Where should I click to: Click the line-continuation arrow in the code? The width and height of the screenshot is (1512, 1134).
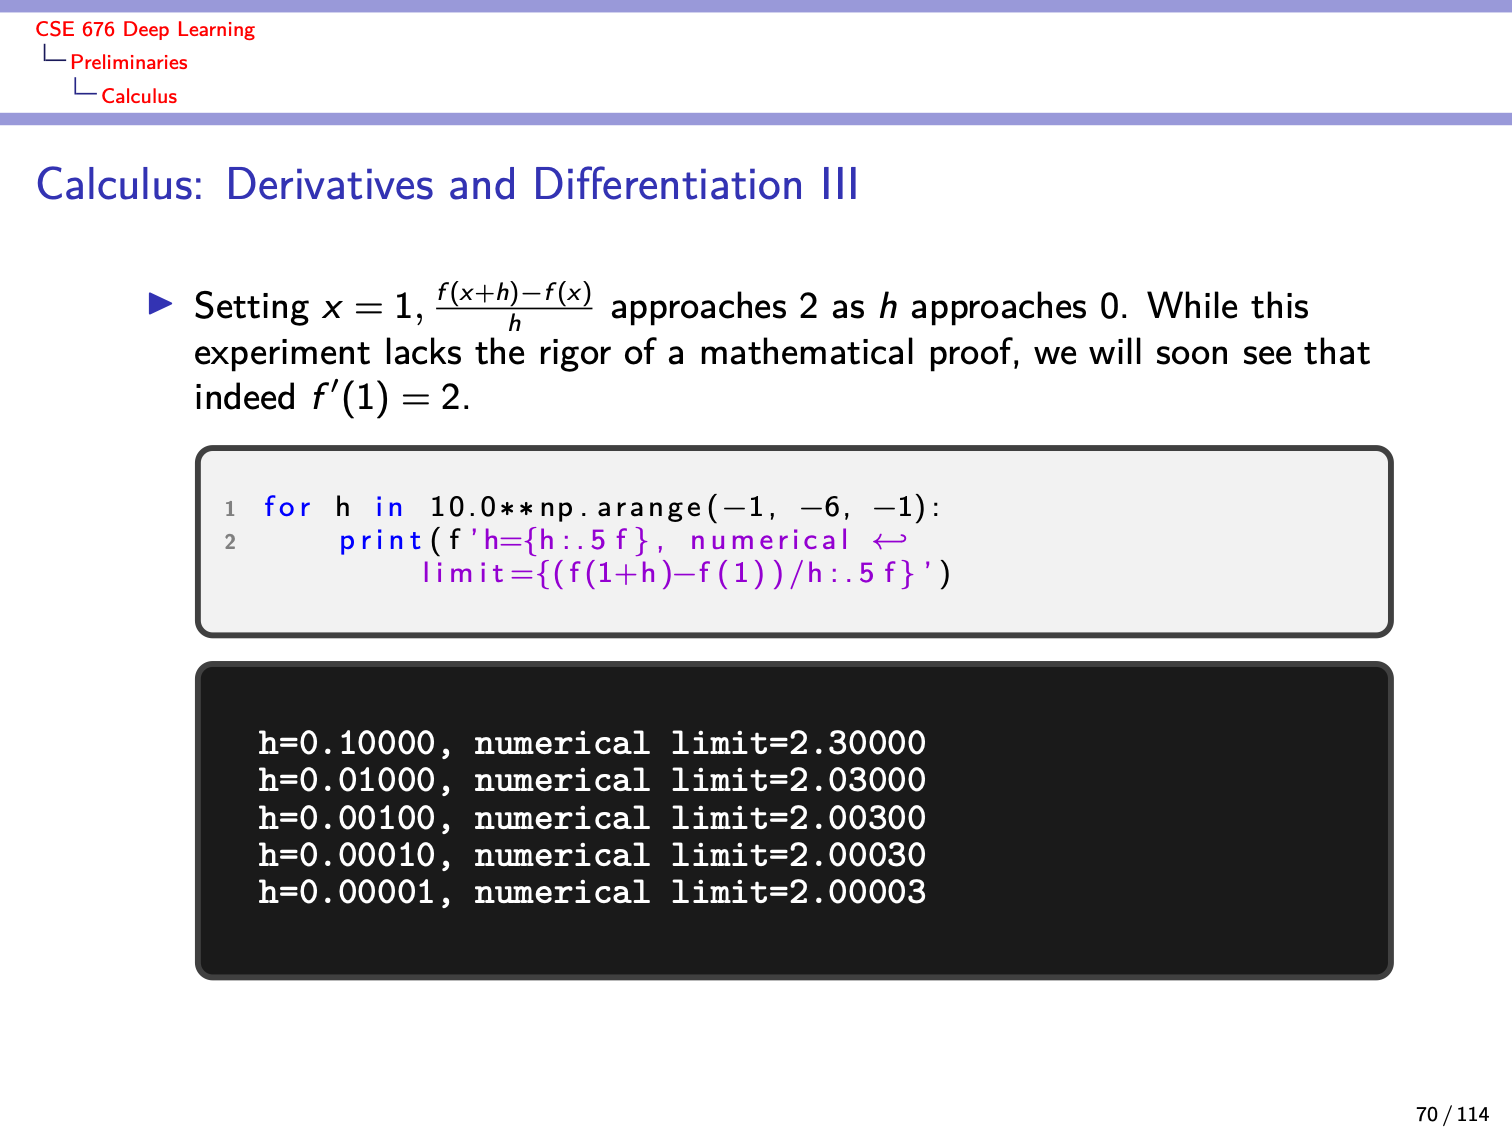coord(889,541)
